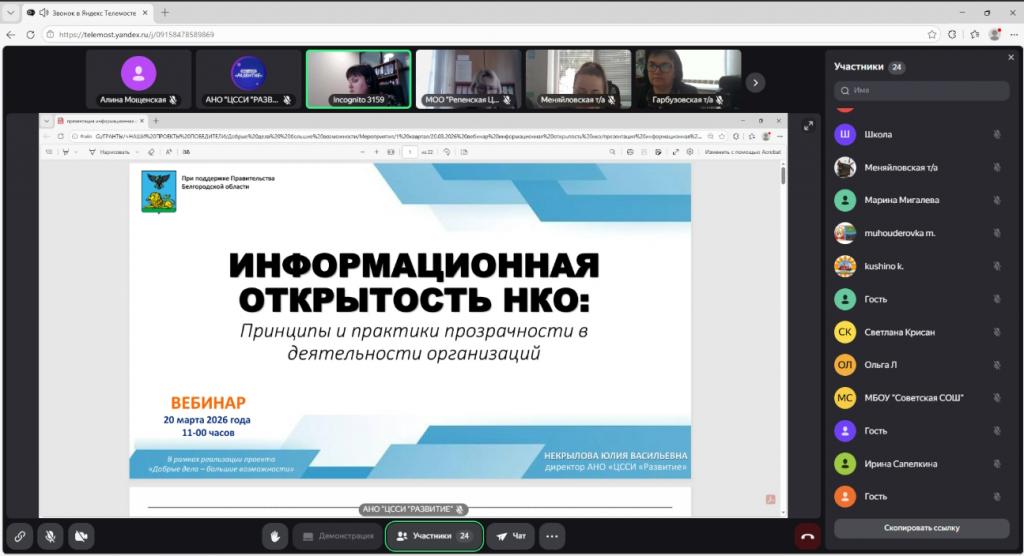This screenshot has width=1024, height=556.
Task: Click the telemost.yandex.ru address bar
Action: click(x=483, y=35)
